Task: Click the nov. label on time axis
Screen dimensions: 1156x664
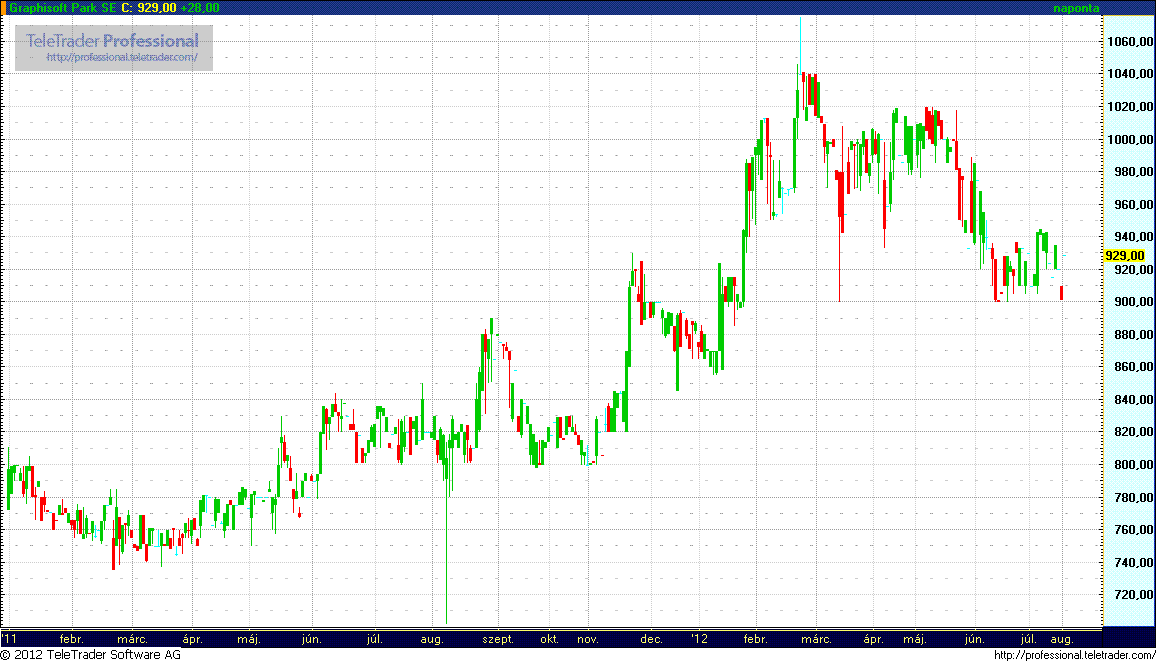Action: tap(588, 639)
